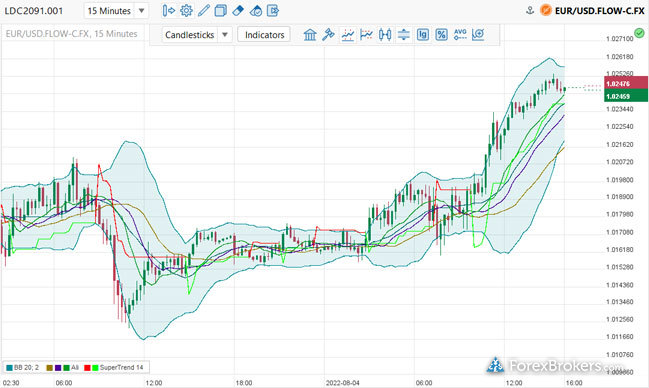Viewport: 649px width, 388px height.
Task: Click the green connection status checkmark
Action: point(639,33)
